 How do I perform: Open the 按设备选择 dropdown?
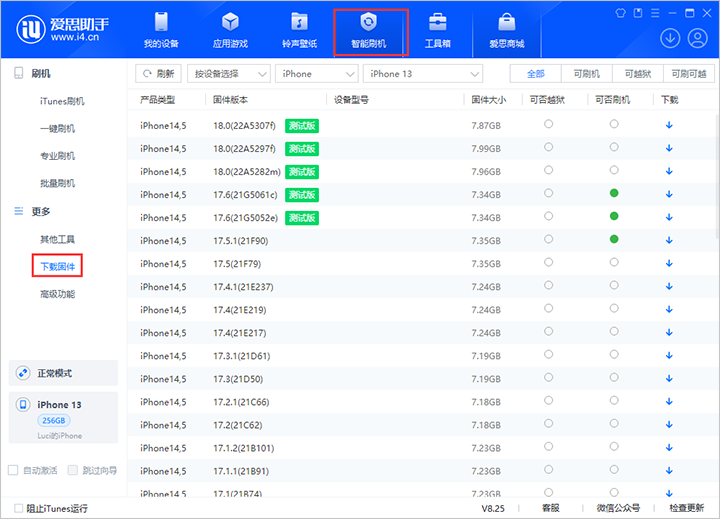(x=229, y=73)
